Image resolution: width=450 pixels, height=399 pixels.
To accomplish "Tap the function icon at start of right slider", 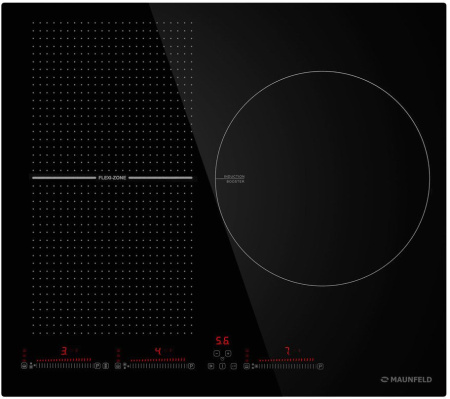I will pyautogui.click(x=246, y=366).
